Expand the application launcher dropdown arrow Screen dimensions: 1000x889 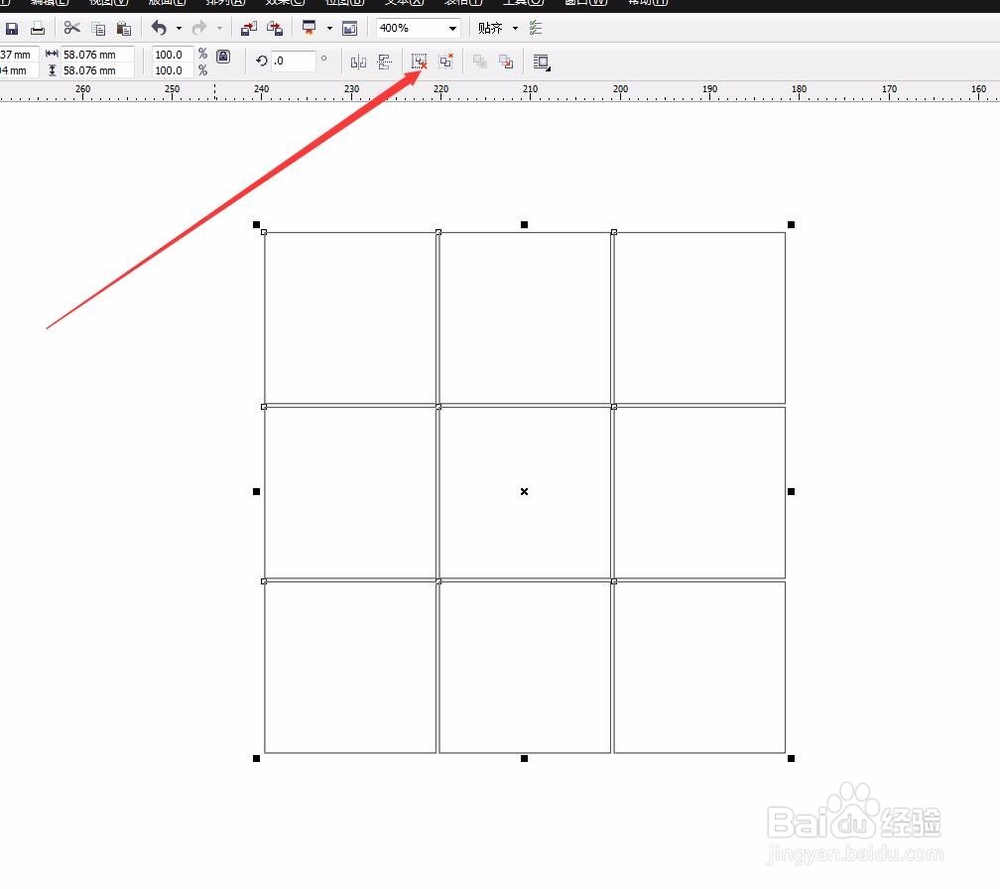[329, 29]
